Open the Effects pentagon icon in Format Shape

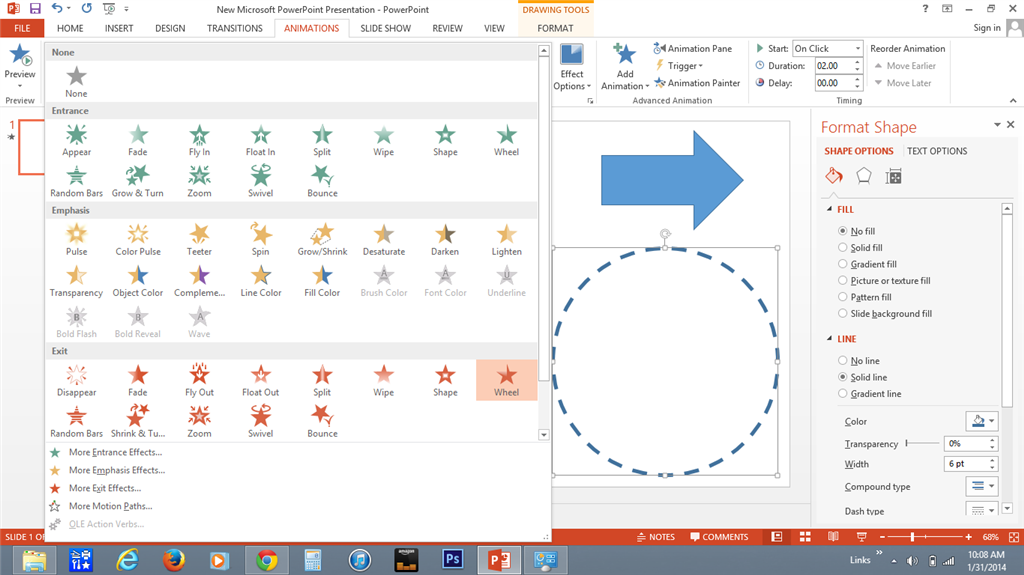863,176
